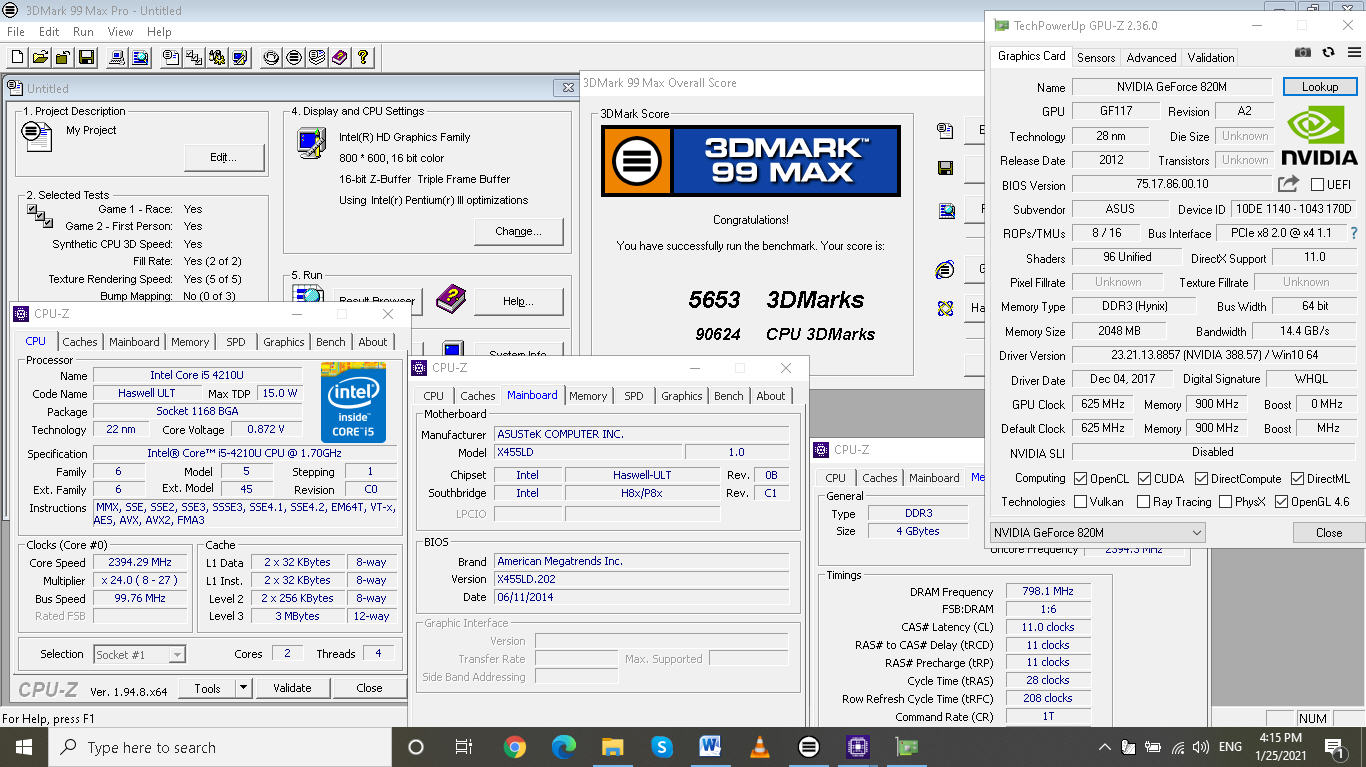
Task: Click Change... in Display and CPU Settings
Action: point(518,231)
